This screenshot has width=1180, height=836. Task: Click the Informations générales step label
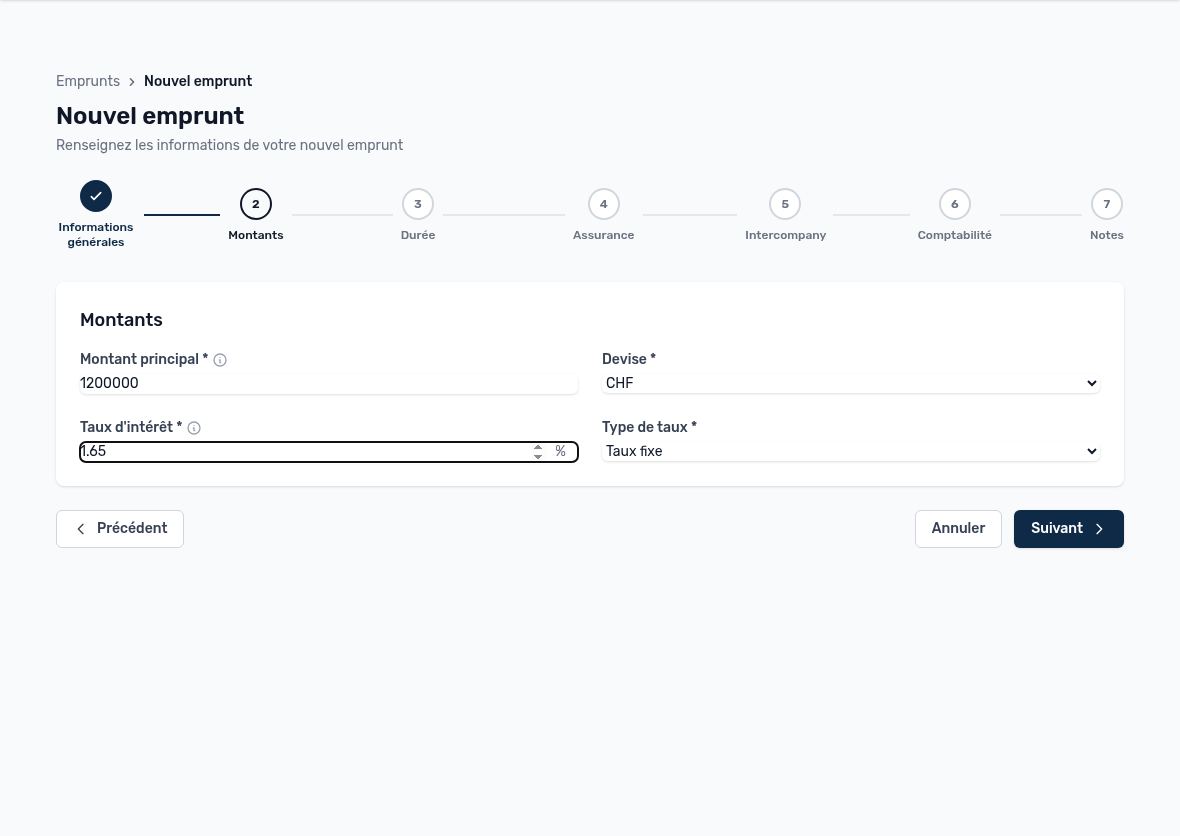[96, 235]
